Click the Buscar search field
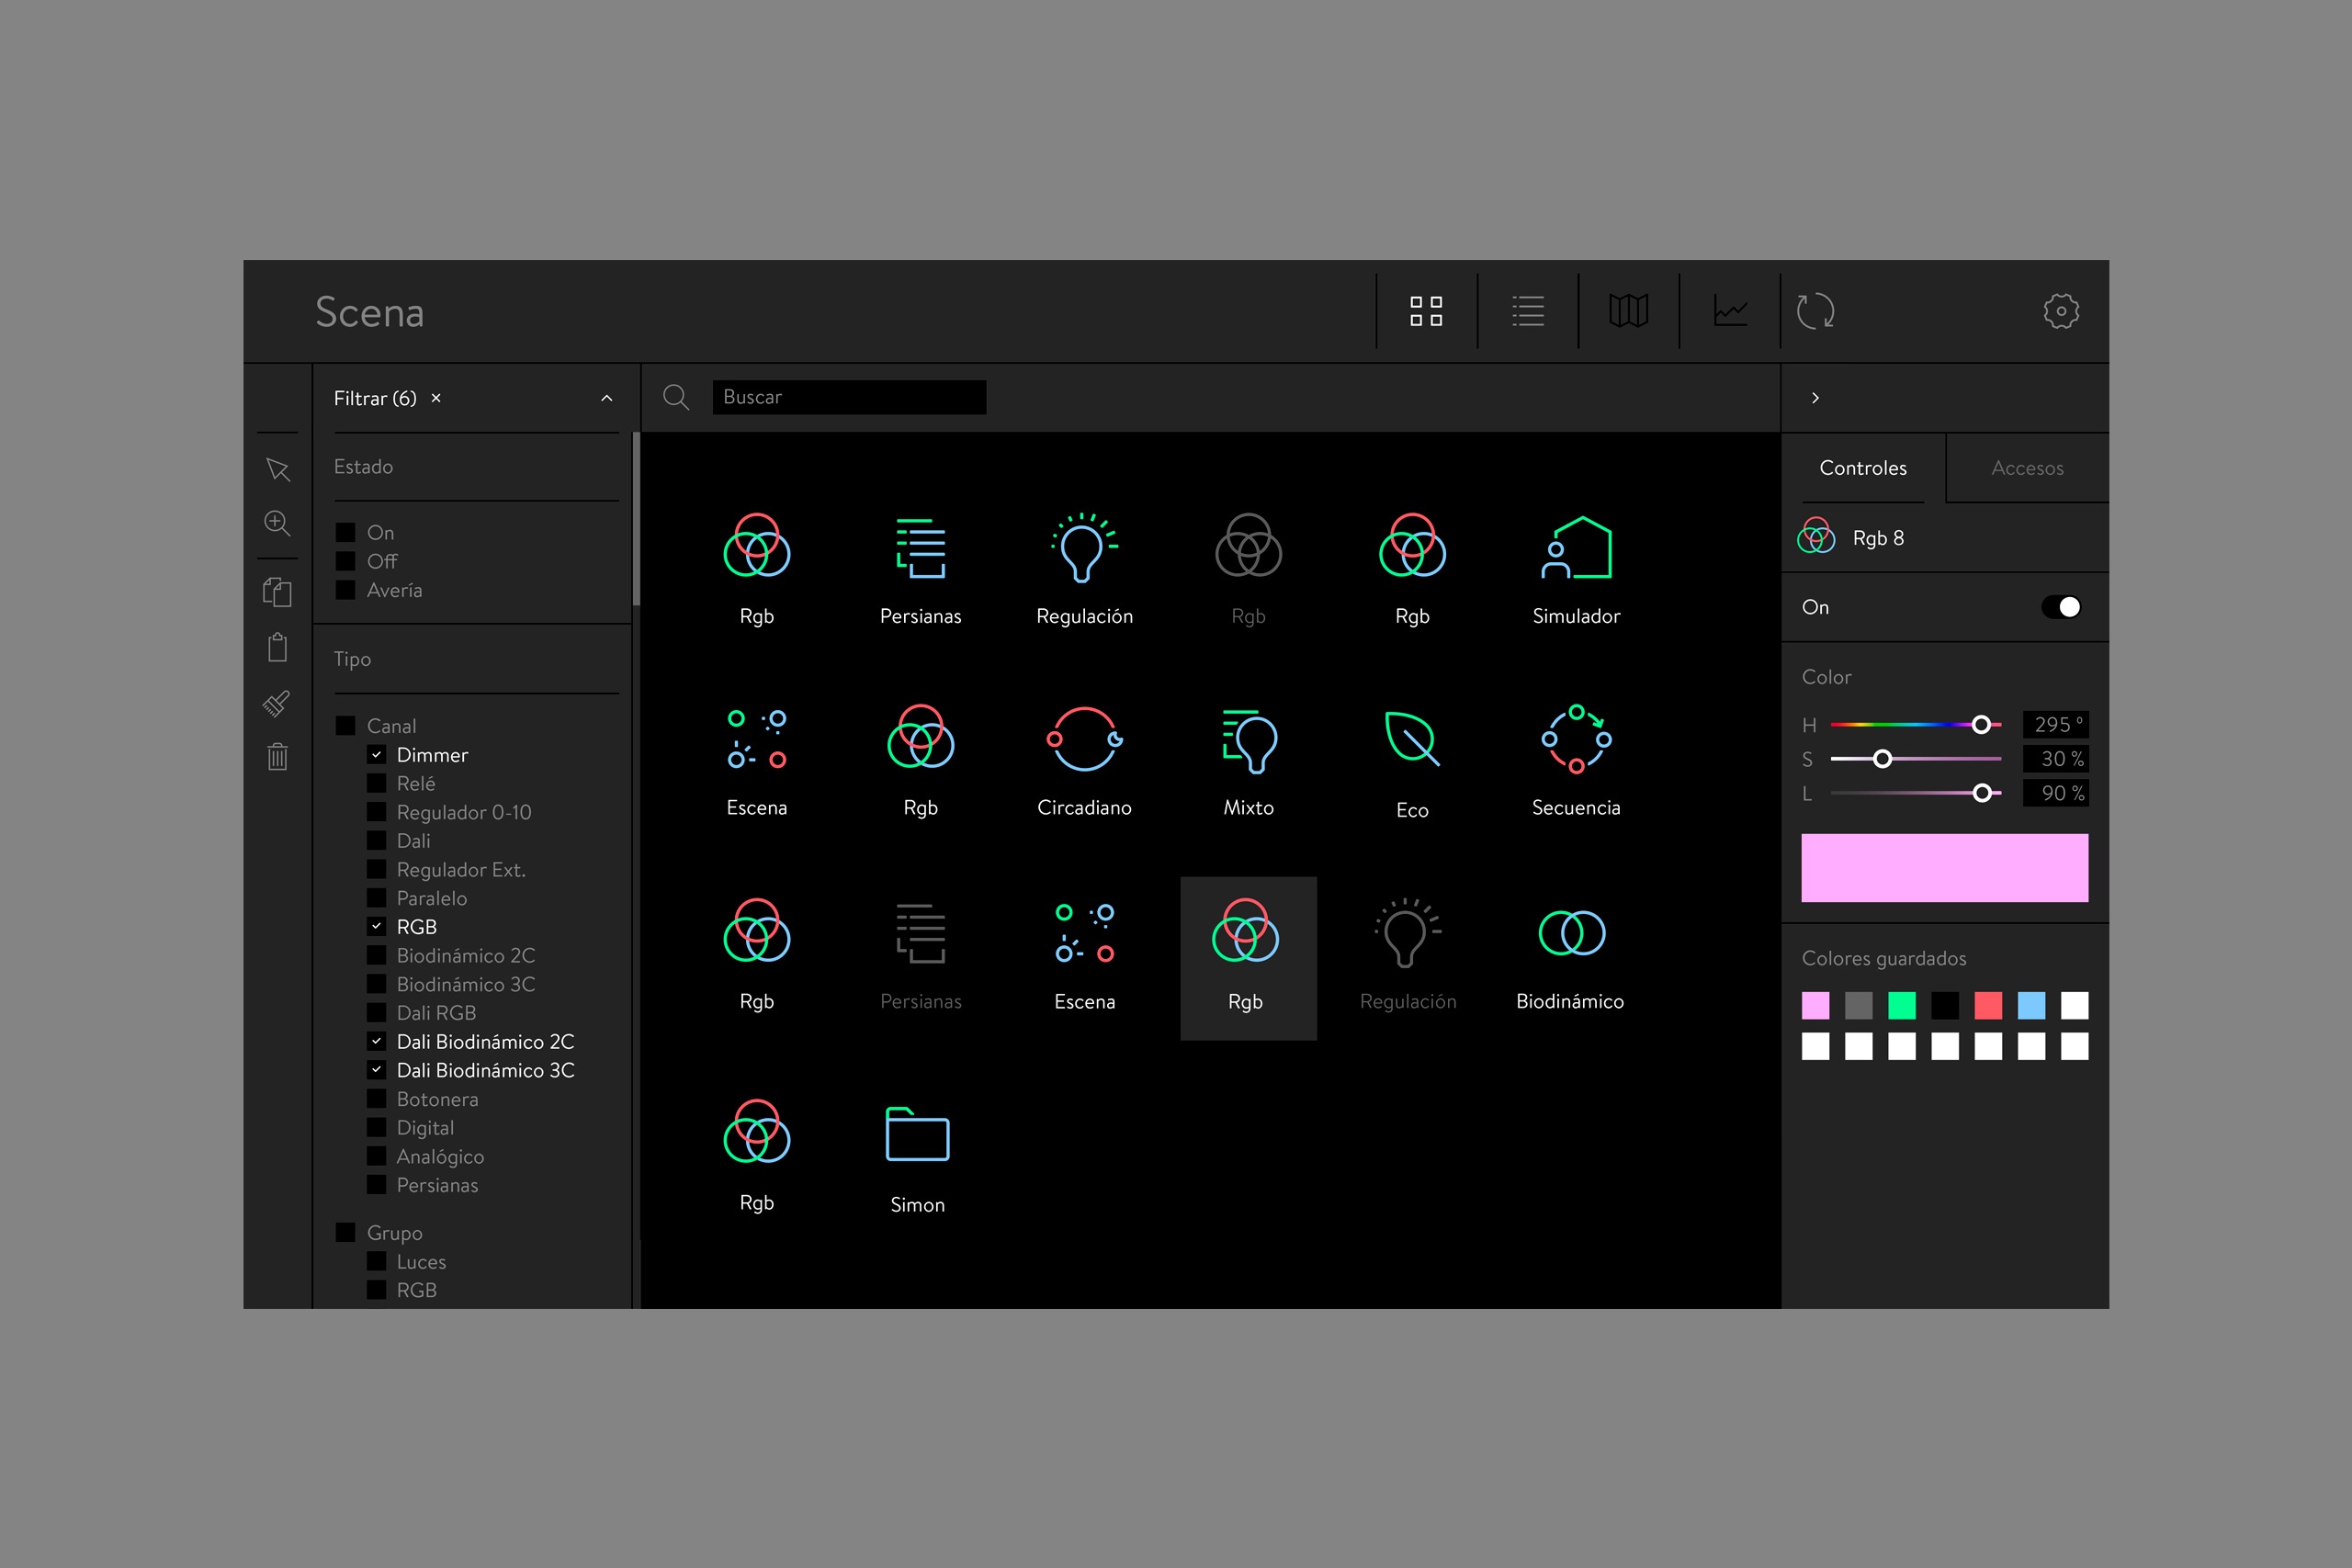The image size is (2352, 1568). click(849, 397)
